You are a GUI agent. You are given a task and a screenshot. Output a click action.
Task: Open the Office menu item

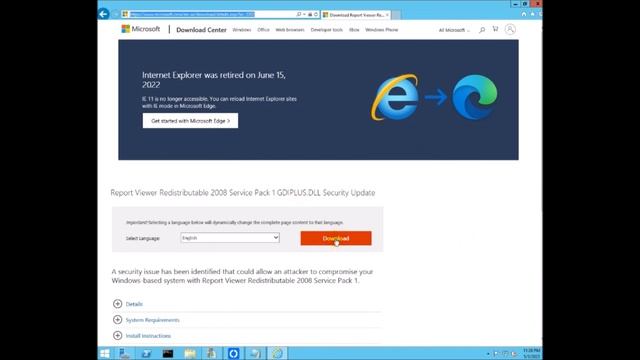click(263, 30)
